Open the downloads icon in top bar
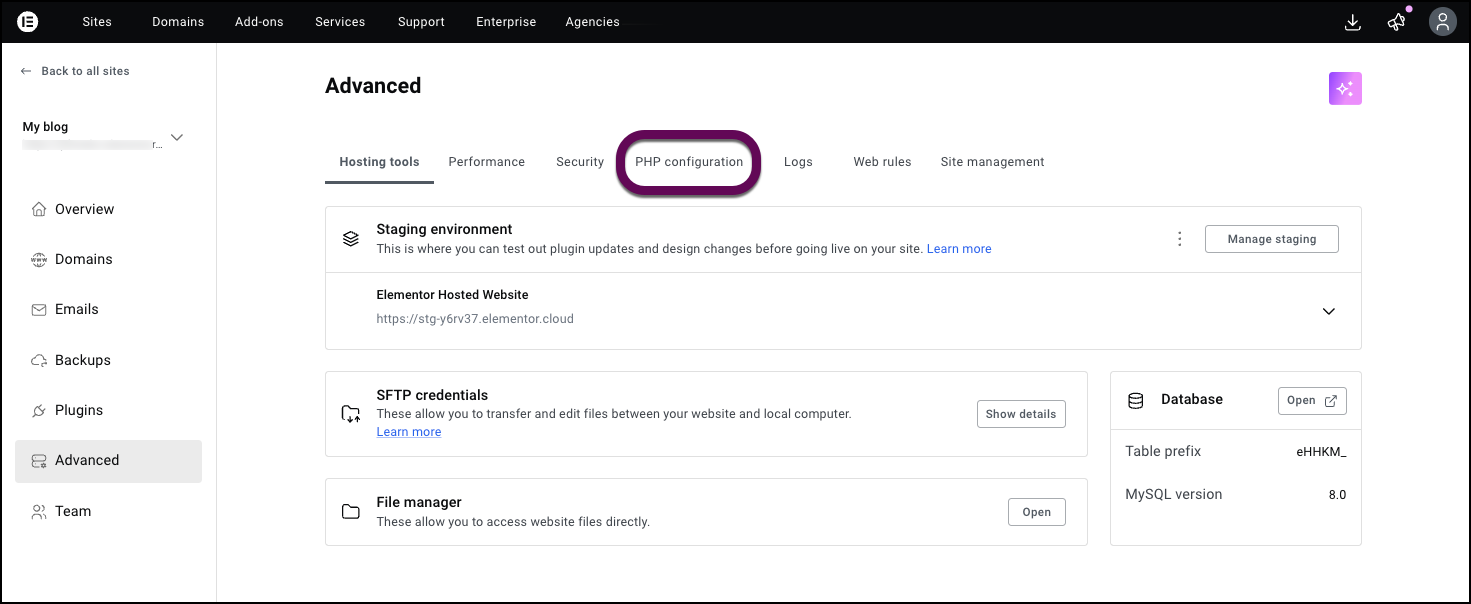The image size is (1471, 604). click(x=1353, y=22)
